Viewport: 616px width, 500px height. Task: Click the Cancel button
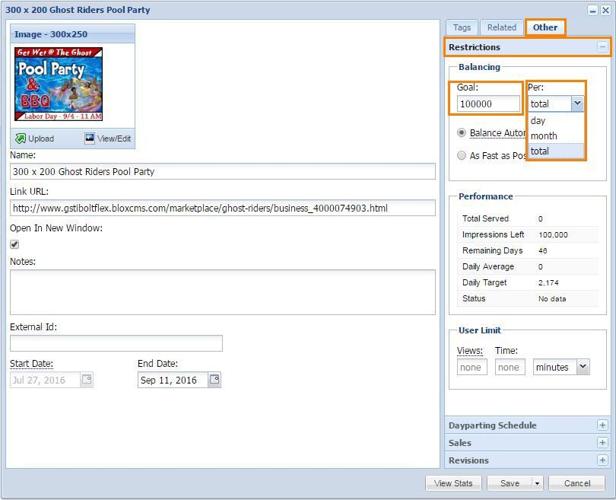[x=577, y=484]
